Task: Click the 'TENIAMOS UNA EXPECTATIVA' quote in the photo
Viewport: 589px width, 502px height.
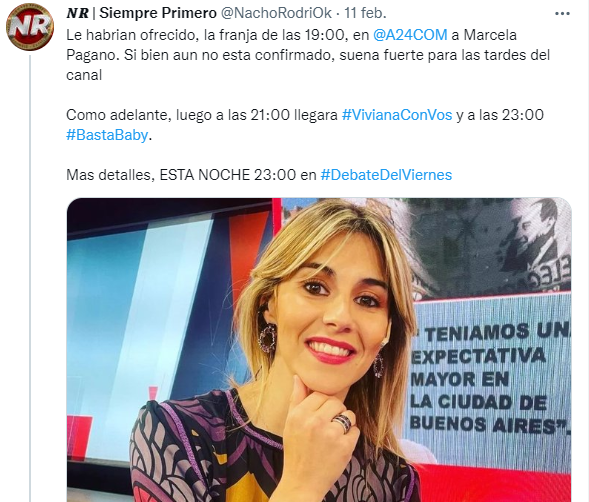Action: (x=488, y=380)
